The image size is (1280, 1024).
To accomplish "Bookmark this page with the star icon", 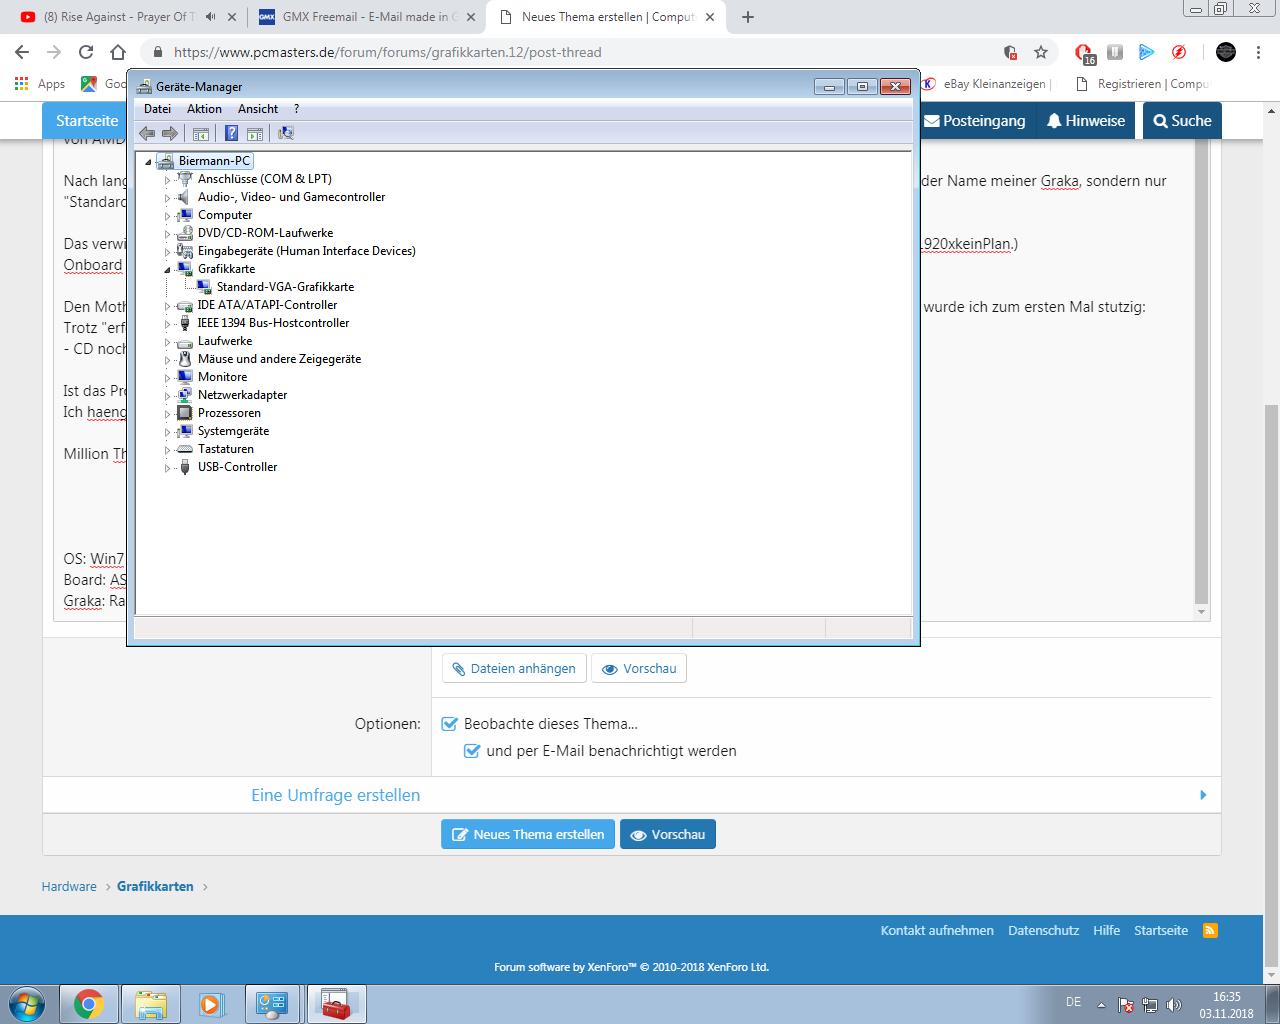I will [1041, 52].
